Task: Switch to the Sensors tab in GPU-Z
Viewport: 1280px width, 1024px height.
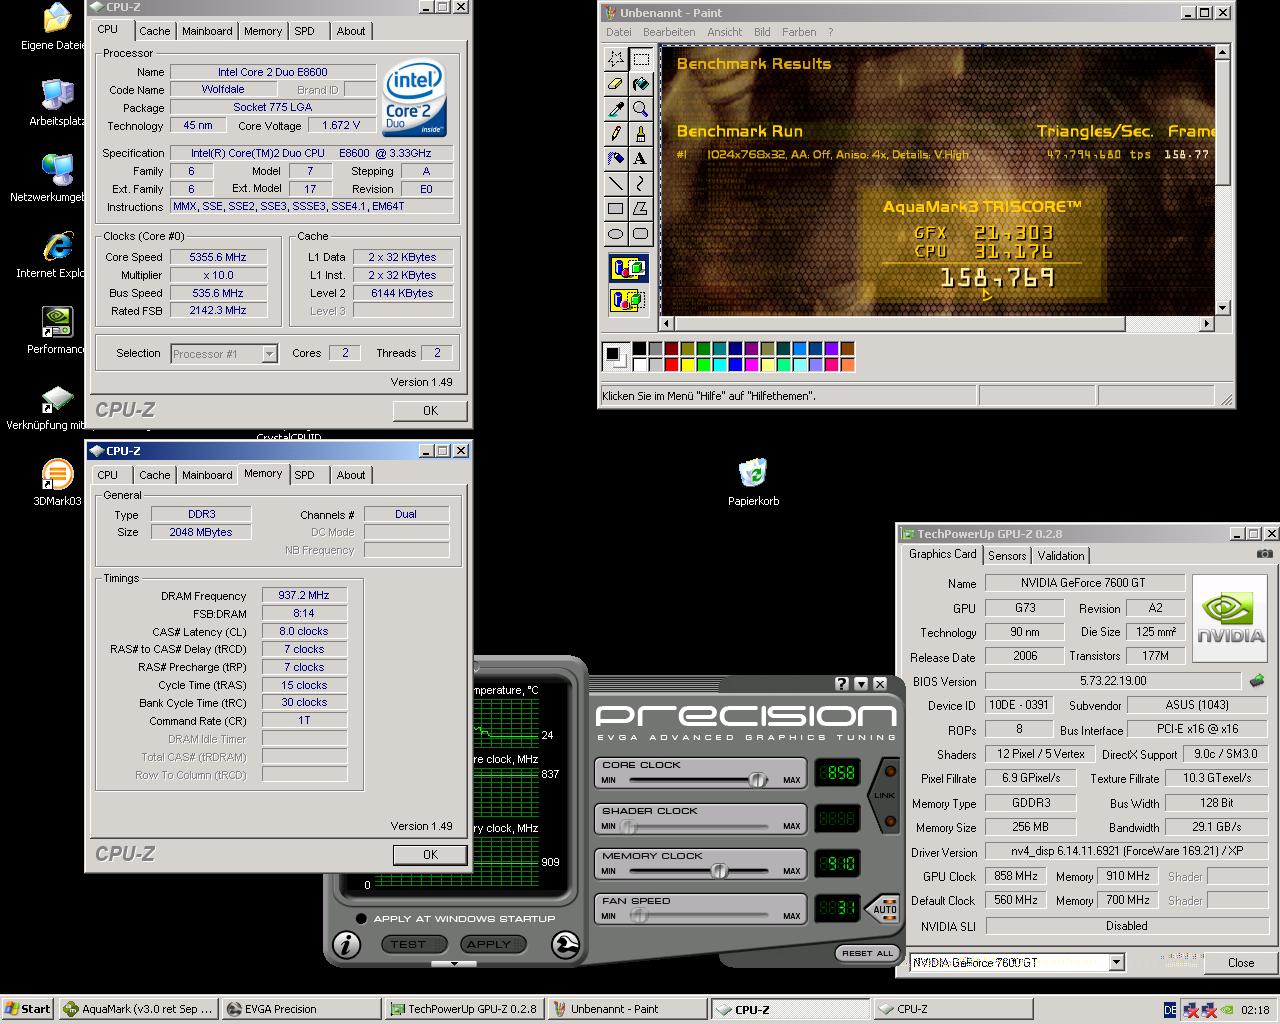Action: coord(1007,556)
